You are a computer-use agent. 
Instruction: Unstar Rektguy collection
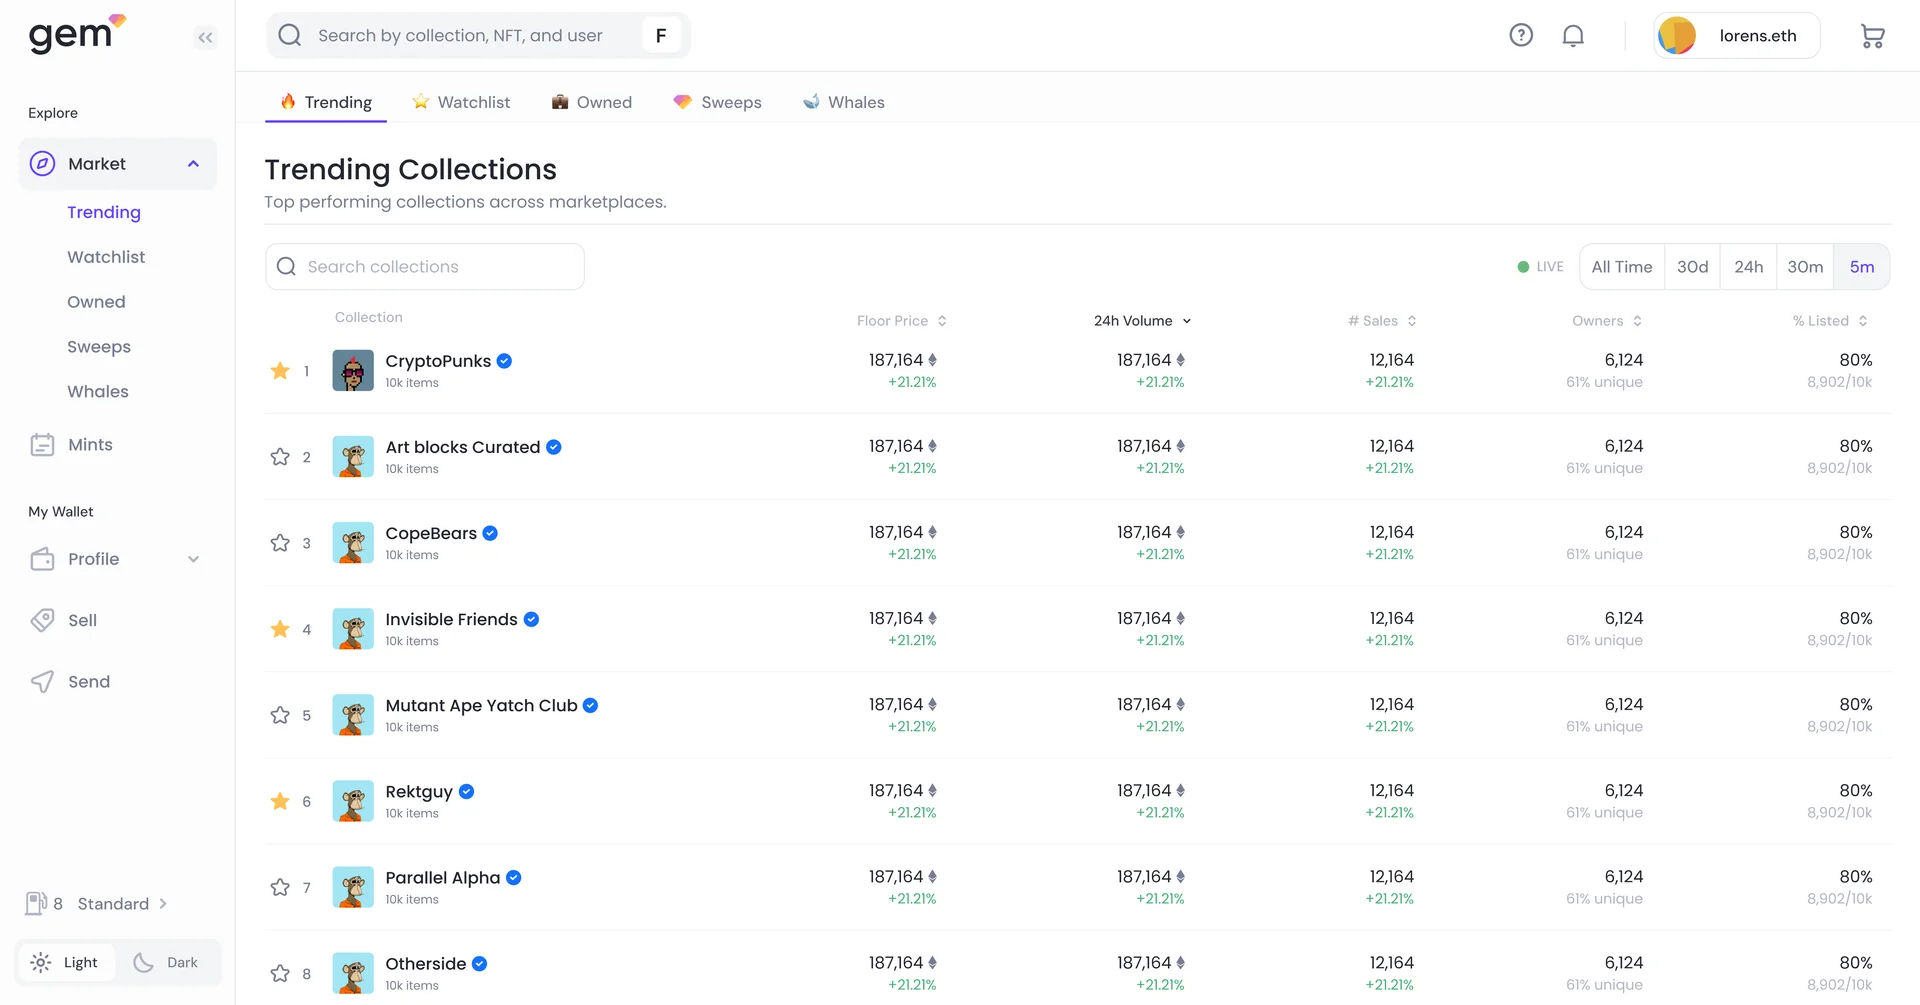pyautogui.click(x=280, y=801)
